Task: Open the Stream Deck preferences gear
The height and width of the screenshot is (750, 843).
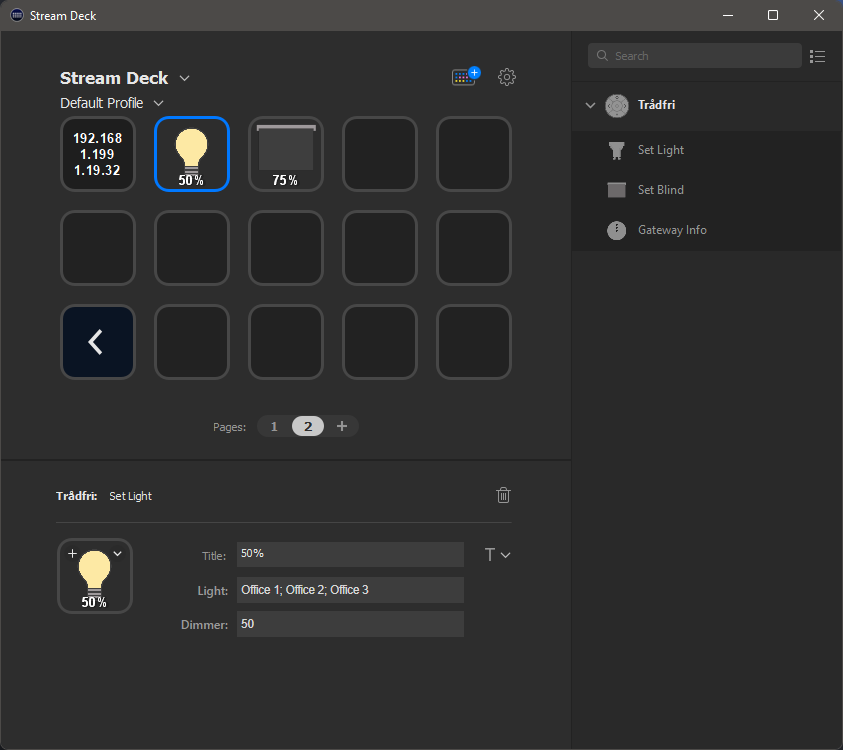Action: [506, 77]
